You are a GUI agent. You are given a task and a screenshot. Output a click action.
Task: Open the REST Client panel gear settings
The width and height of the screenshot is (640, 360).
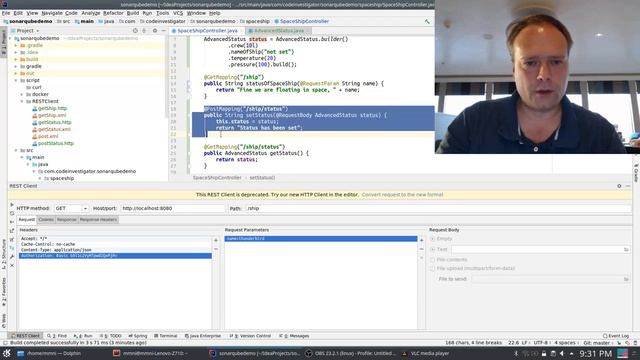619,186
